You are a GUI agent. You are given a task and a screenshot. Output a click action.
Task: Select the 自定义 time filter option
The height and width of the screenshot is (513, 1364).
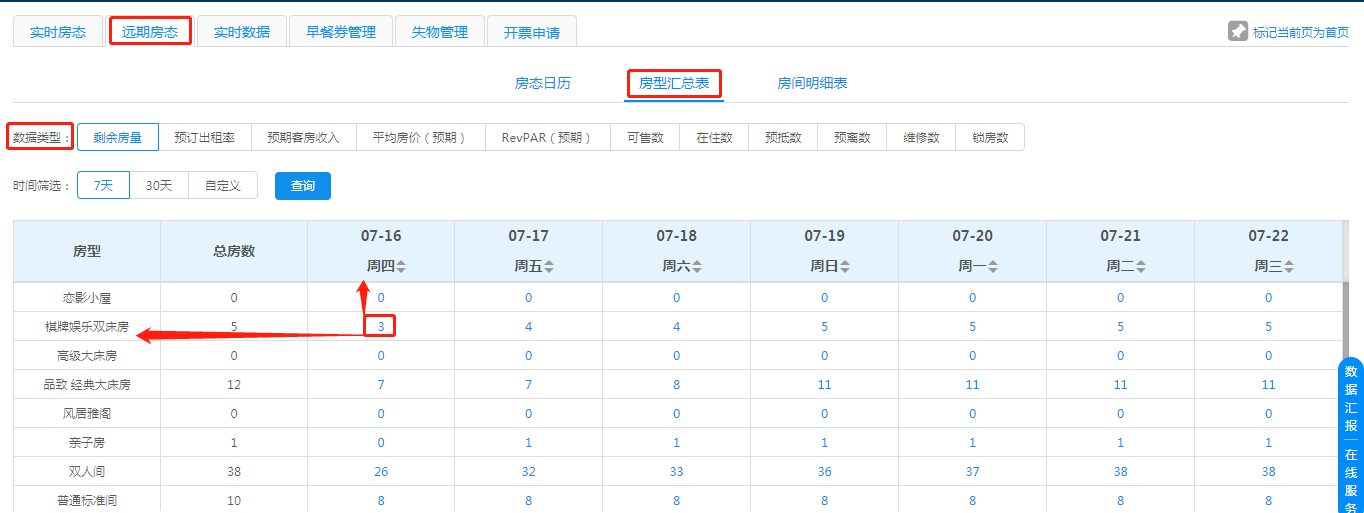point(223,186)
